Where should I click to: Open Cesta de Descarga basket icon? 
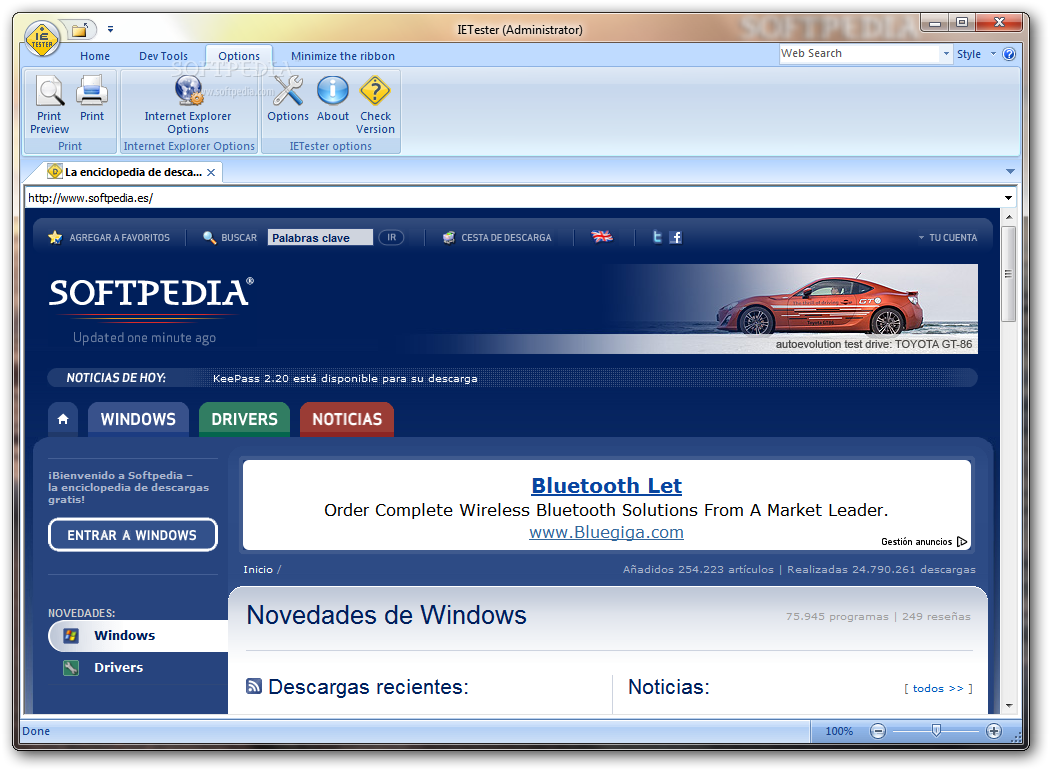click(x=449, y=237)
